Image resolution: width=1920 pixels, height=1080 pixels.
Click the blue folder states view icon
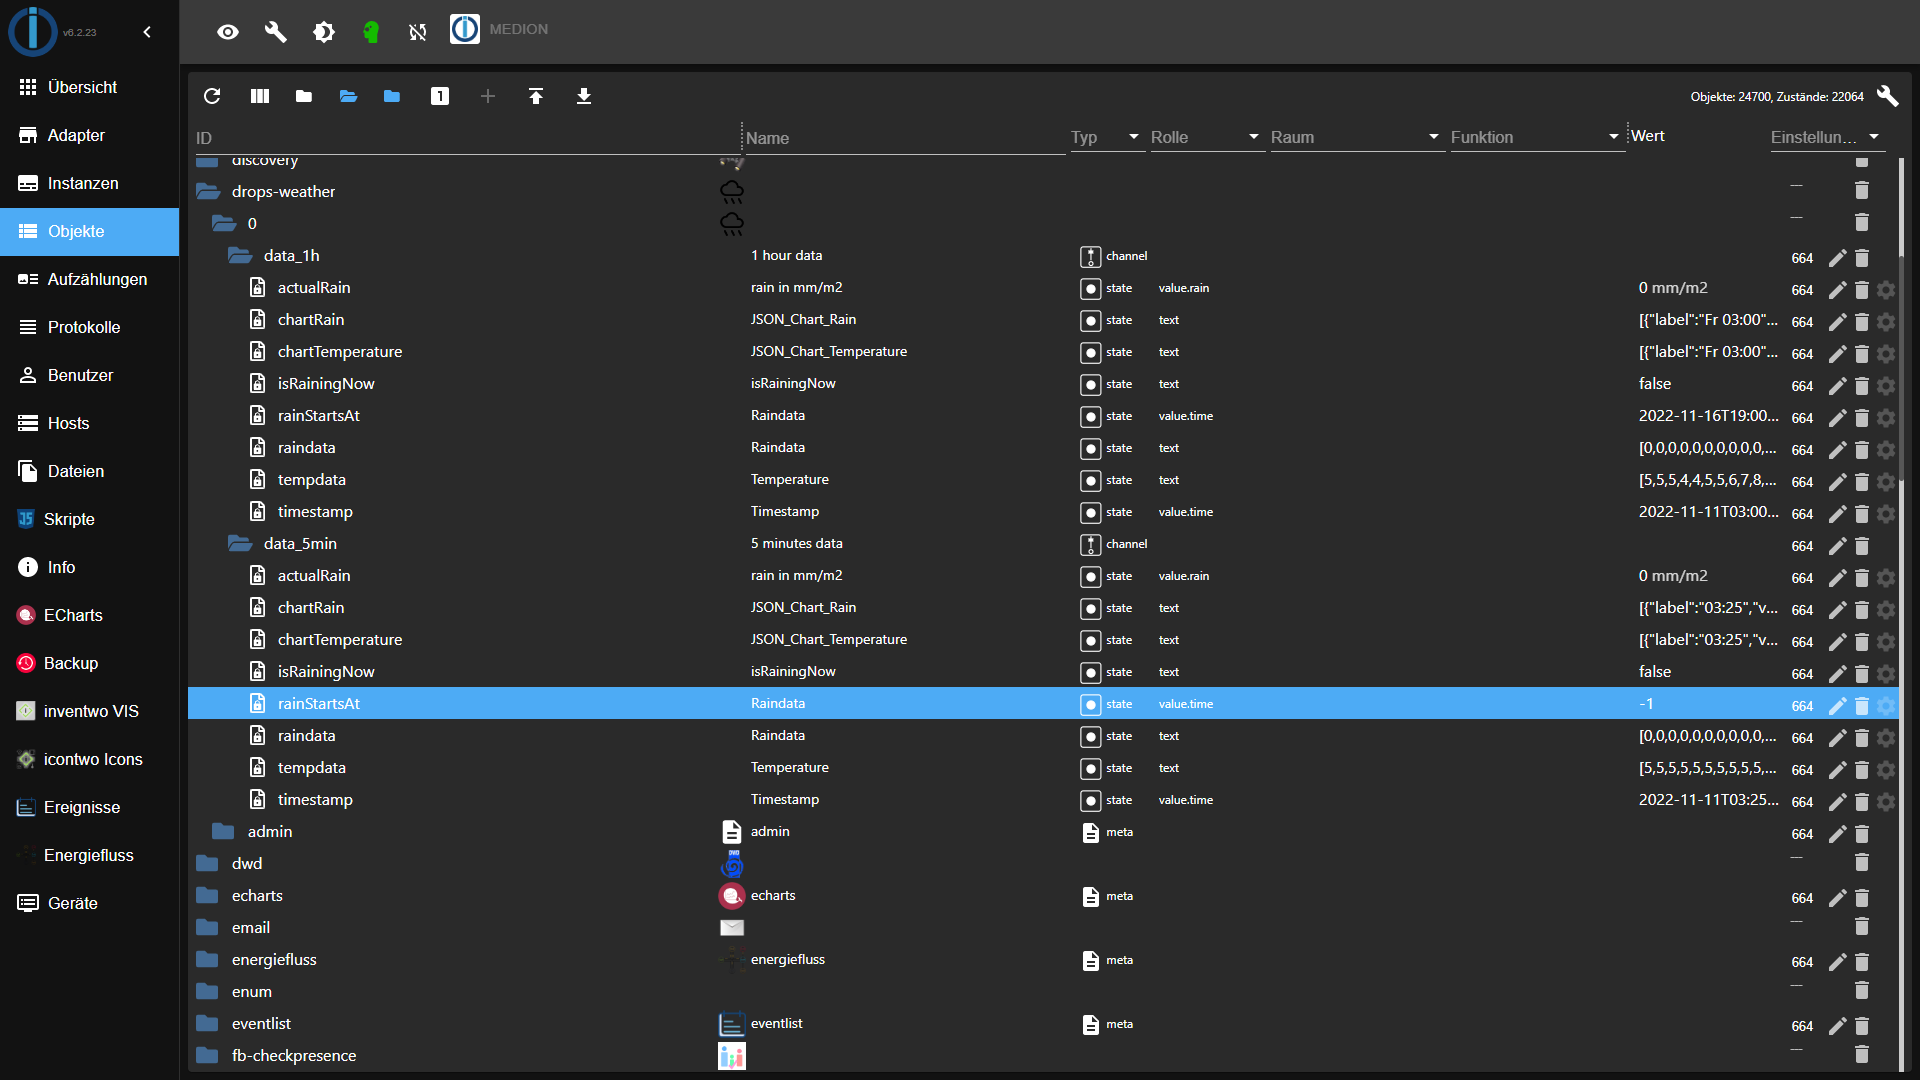[392, 96]
